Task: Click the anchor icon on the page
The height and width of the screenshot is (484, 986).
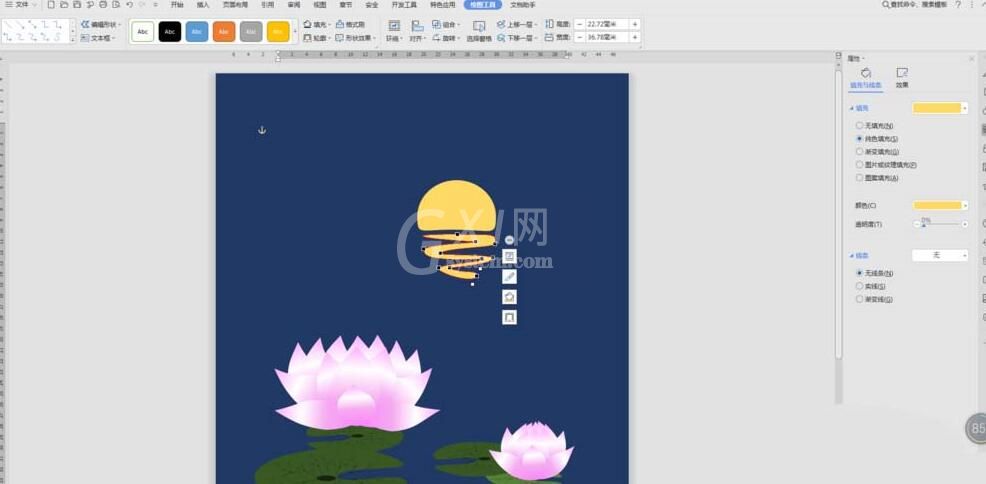Action: [x=262, y=130]
